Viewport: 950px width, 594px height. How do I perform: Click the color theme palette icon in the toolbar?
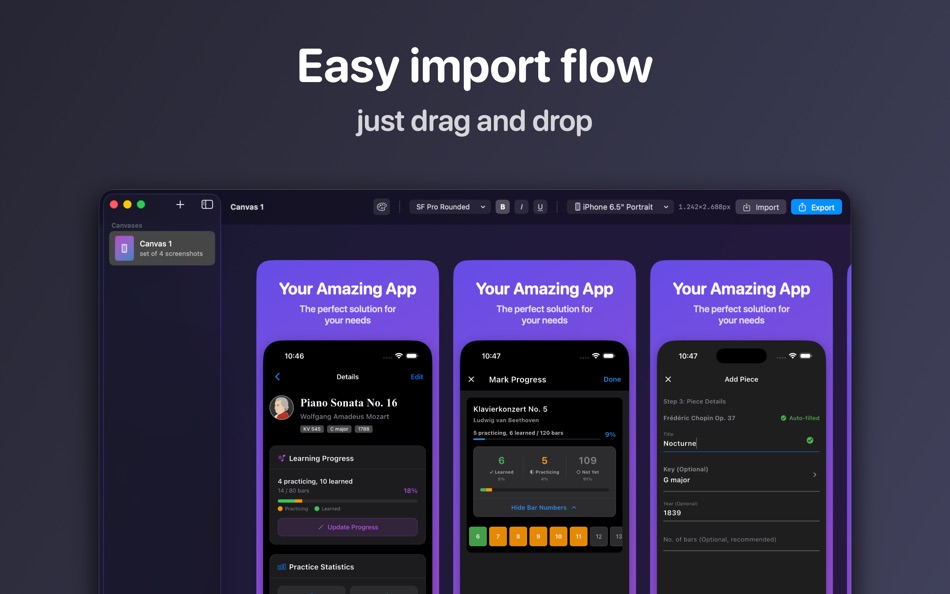[x=382, y=206]
